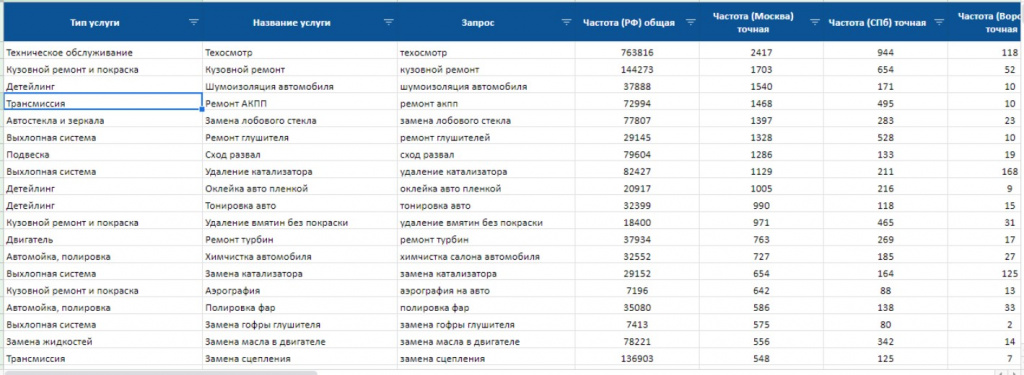Select the SPb frequency value 88
Viewport: 1024px width, 375px height.
click(x=885, y=290)
